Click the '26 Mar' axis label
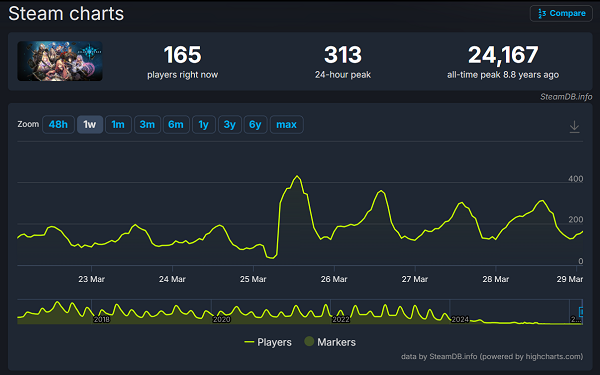Viewport: 600px width, 375px height. 334,279
